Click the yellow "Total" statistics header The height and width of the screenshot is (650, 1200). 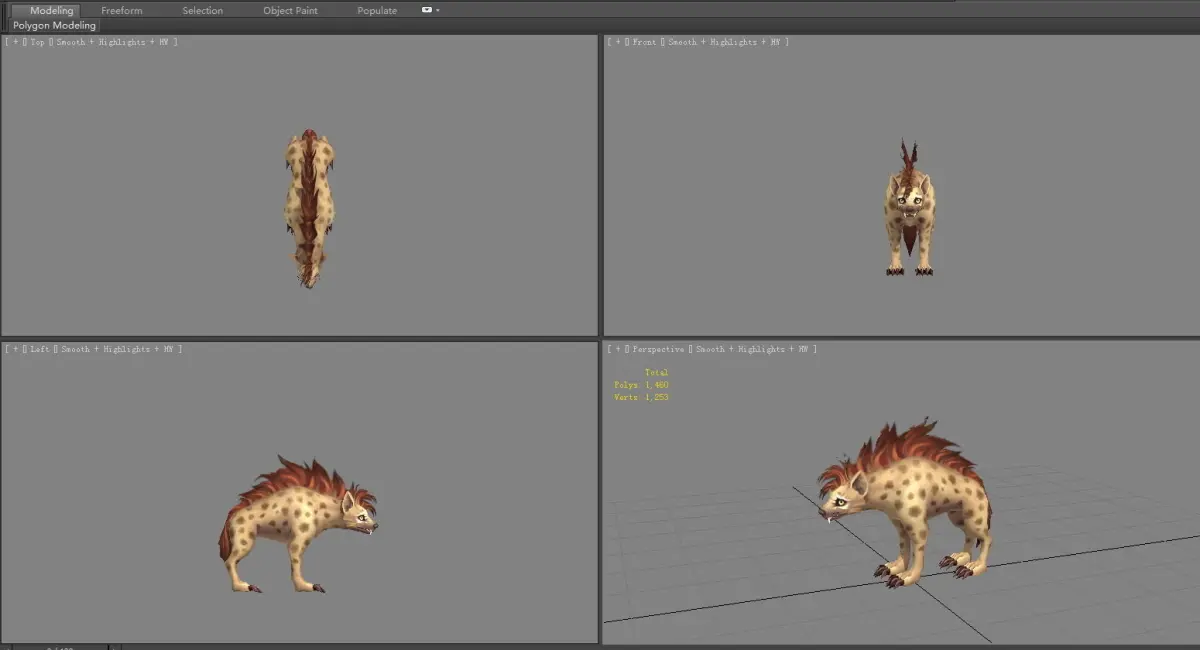[656, 372]
